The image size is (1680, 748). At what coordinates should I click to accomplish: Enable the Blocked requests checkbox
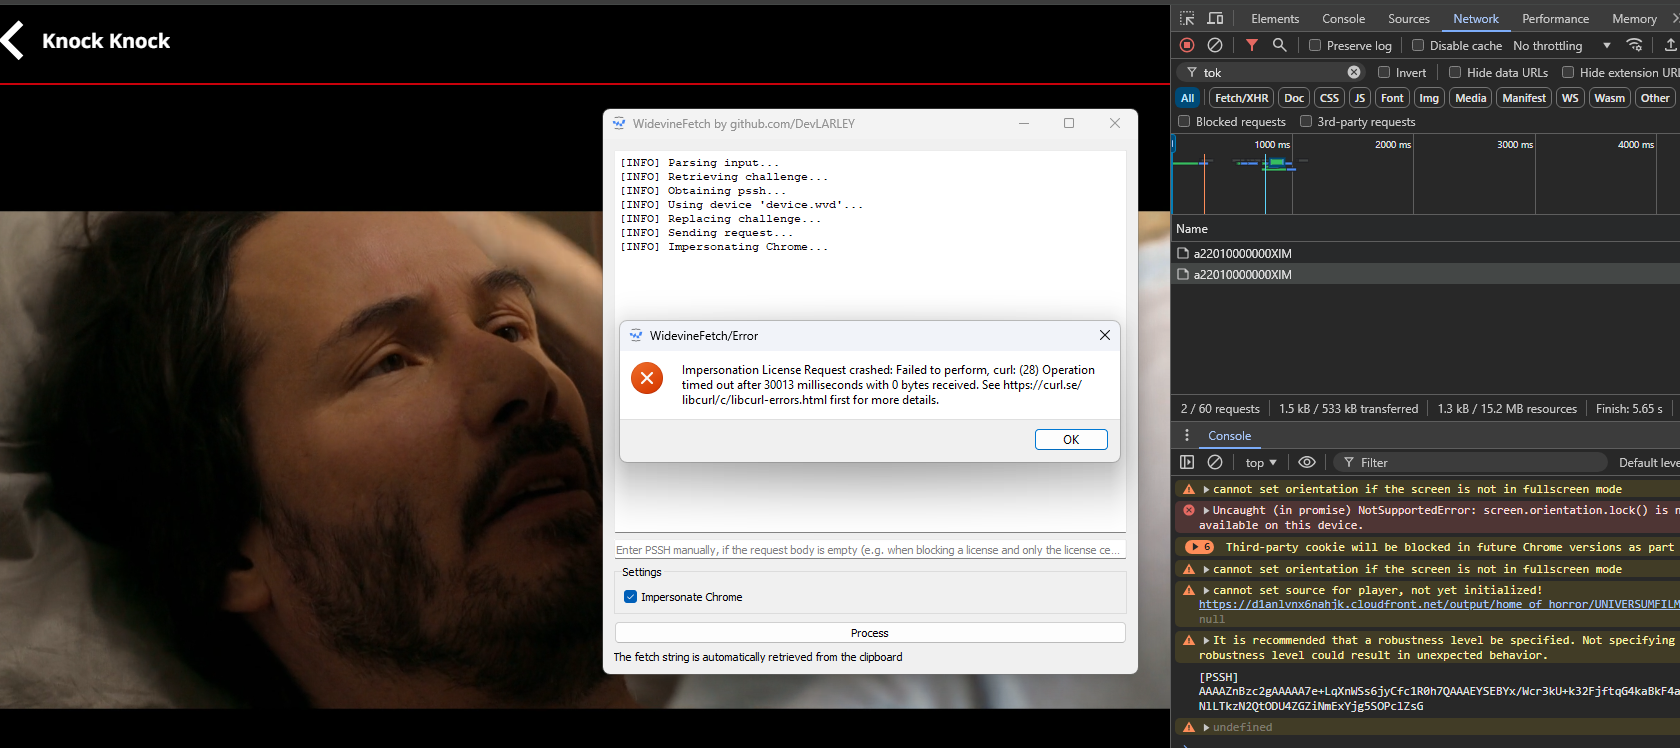pos(1184,121)
